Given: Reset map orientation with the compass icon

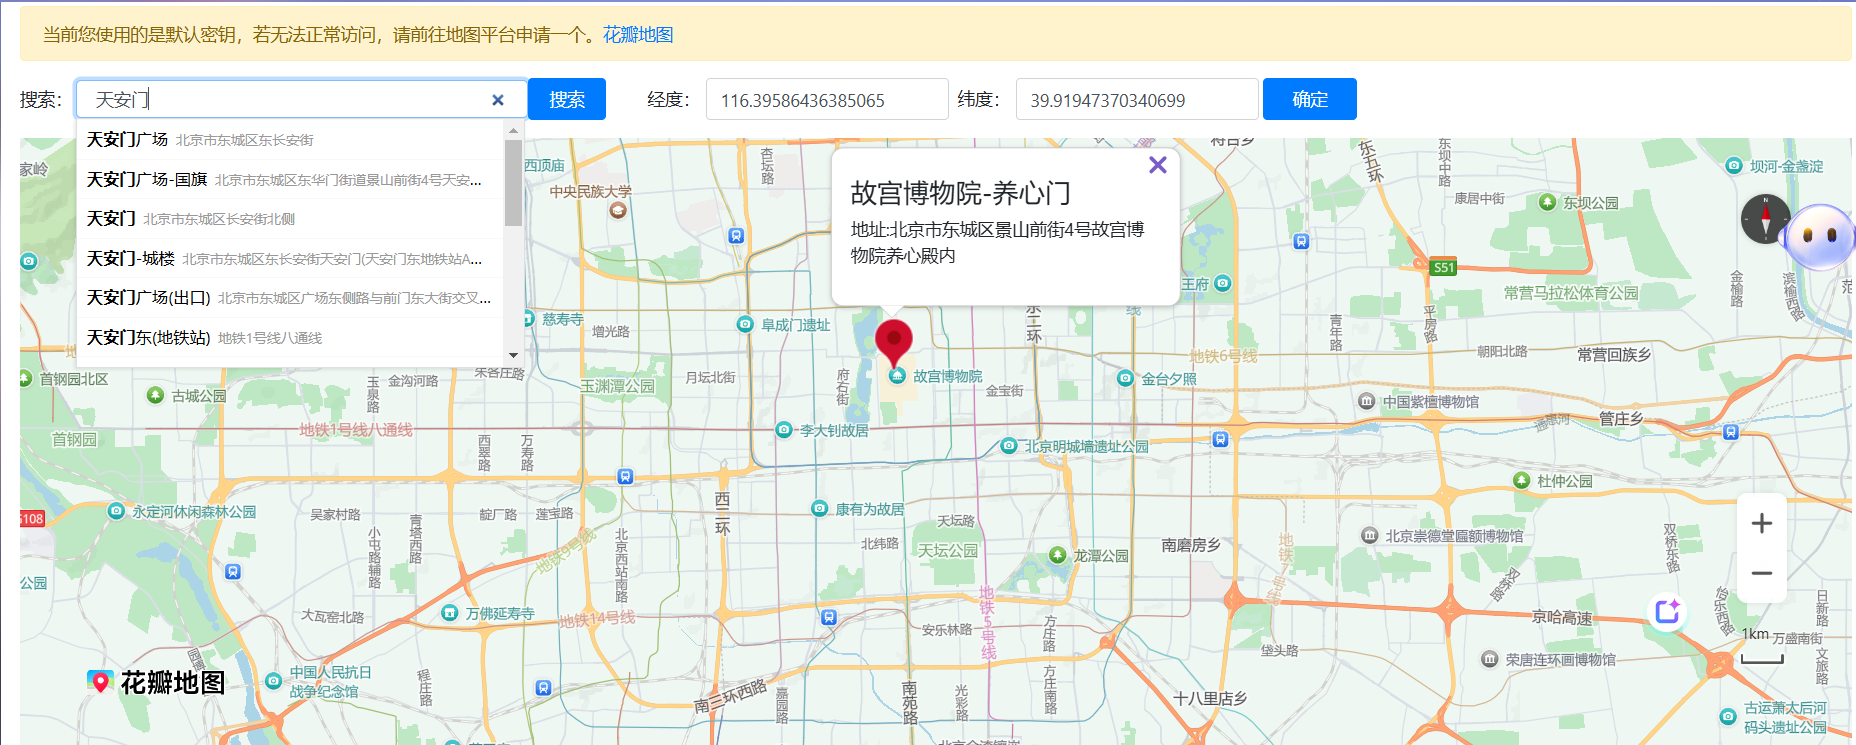Looking at the screenshot, I should 1765,219.
